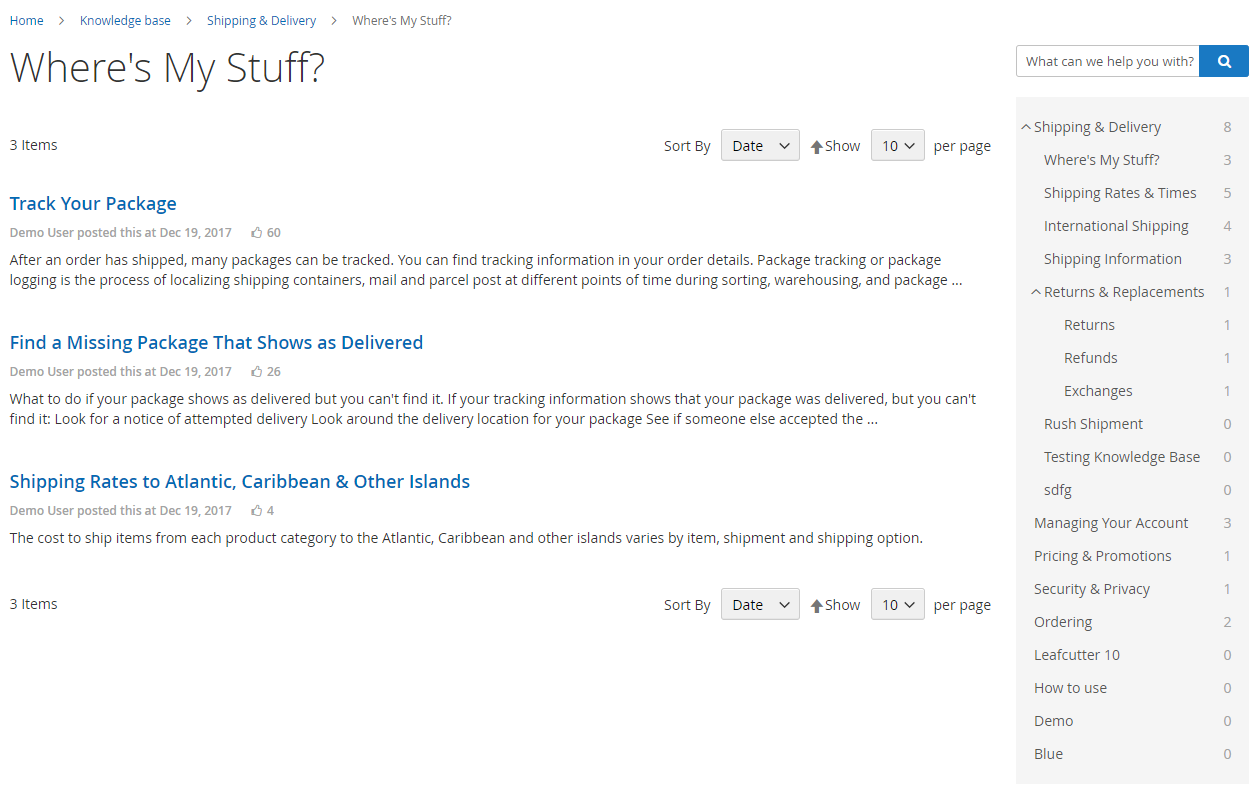The height and width of the screenshot is (795, 1260).
Task: Click the thumbs-up icon showing 4 likes
Action: pyautogui.click(x=257, y=511)
